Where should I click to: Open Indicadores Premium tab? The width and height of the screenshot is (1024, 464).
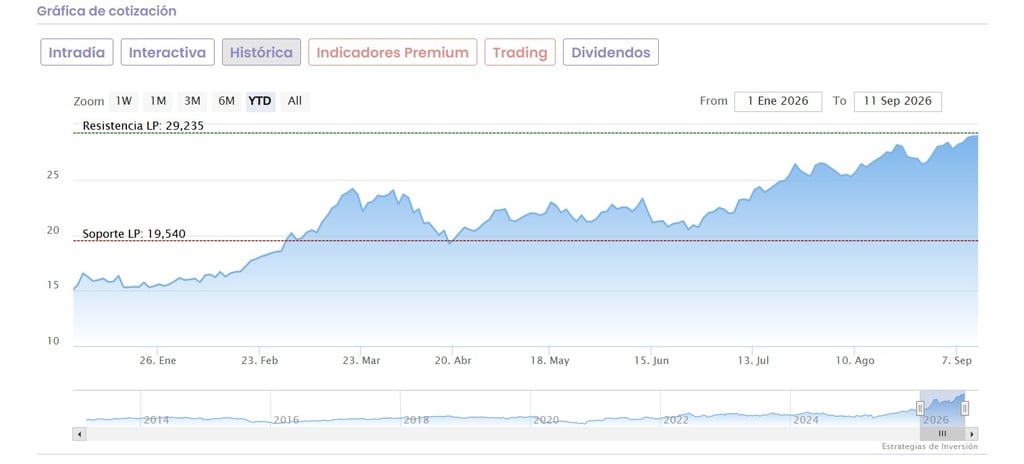click(x=392, y=52)
